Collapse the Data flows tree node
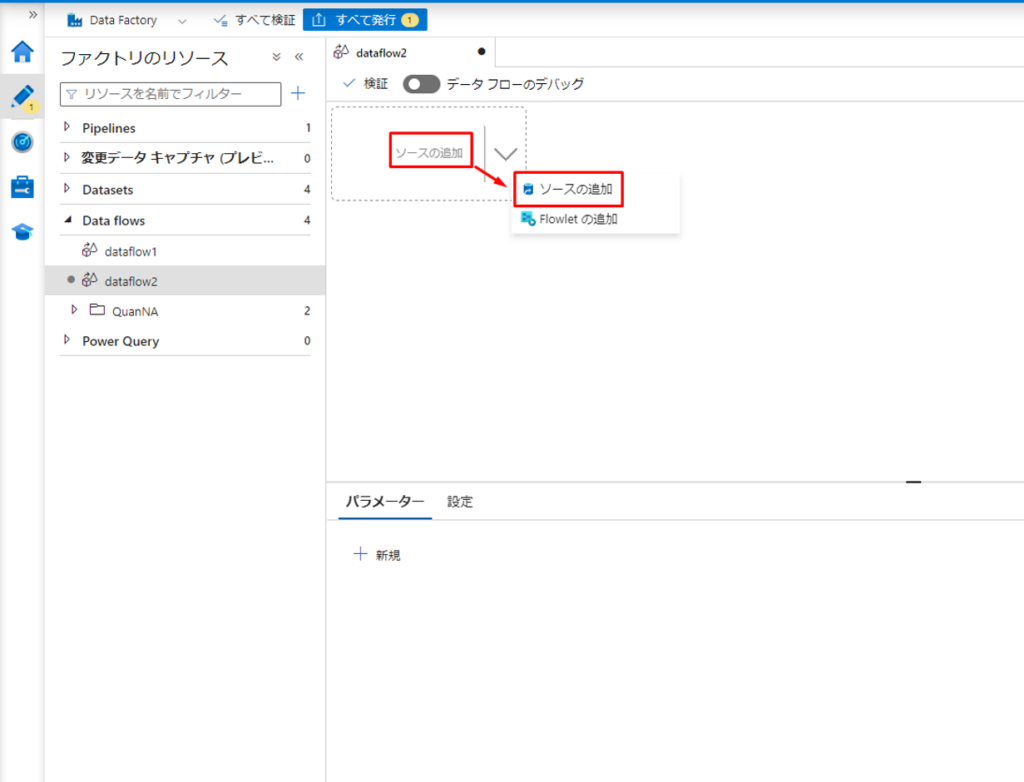 click(67, 220)
